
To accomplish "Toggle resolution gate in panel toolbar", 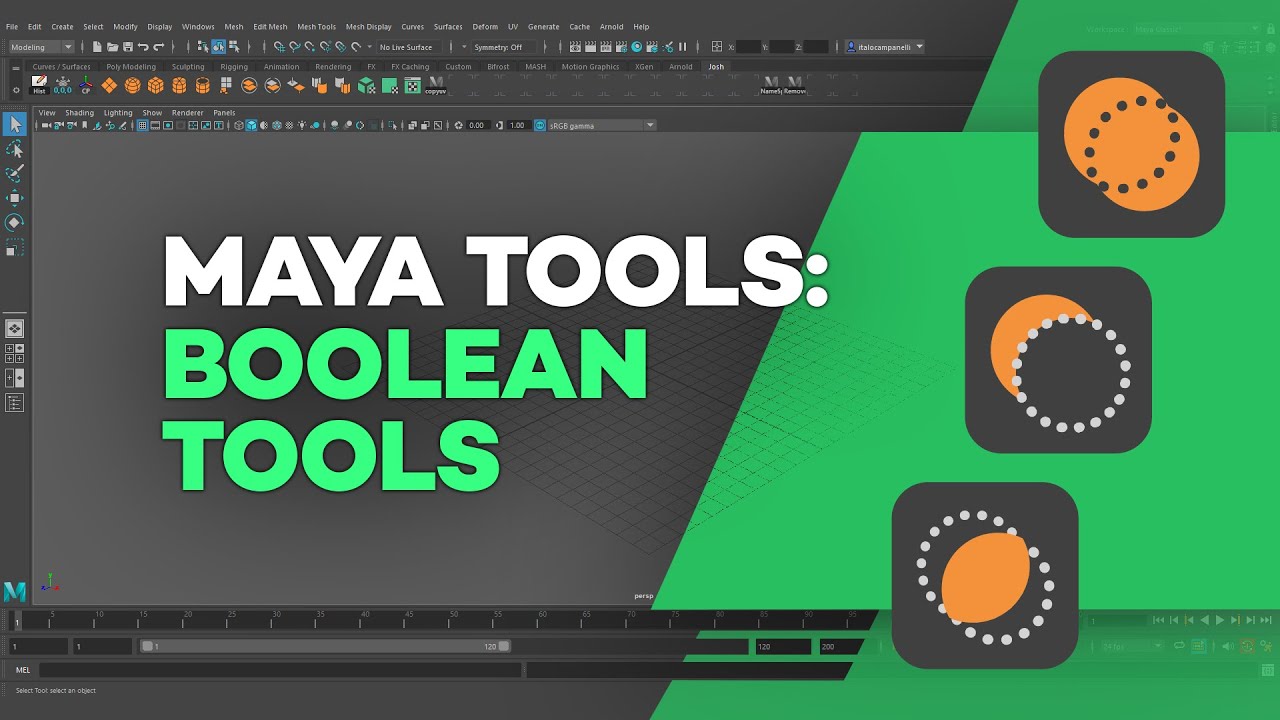I will tap(168, 125).
